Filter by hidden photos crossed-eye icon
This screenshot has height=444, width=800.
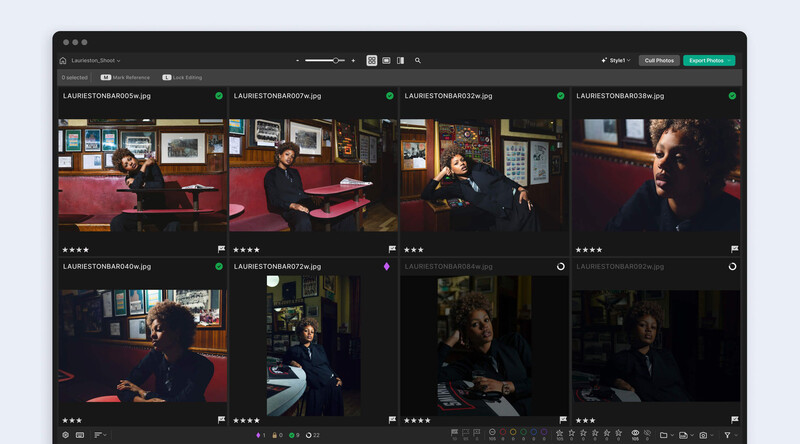click(x=647, y=434)
